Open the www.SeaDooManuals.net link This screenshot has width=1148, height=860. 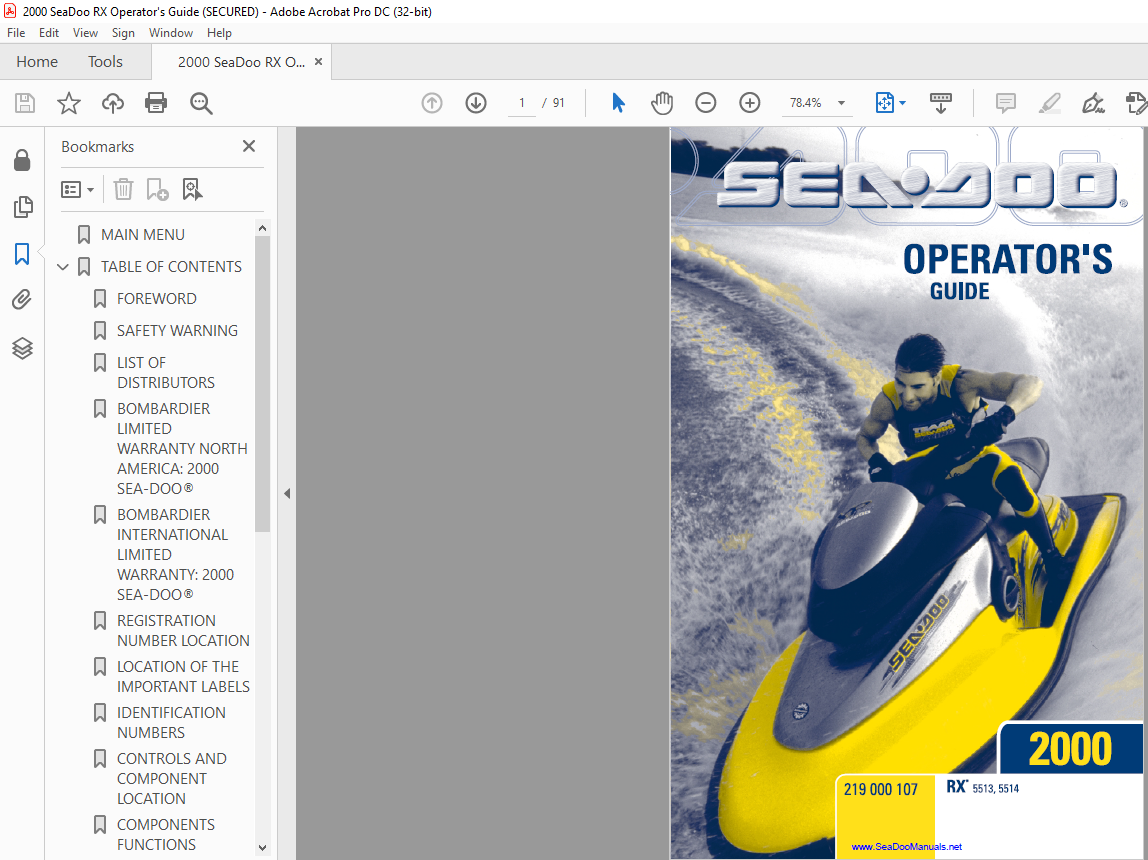point(906,847)
